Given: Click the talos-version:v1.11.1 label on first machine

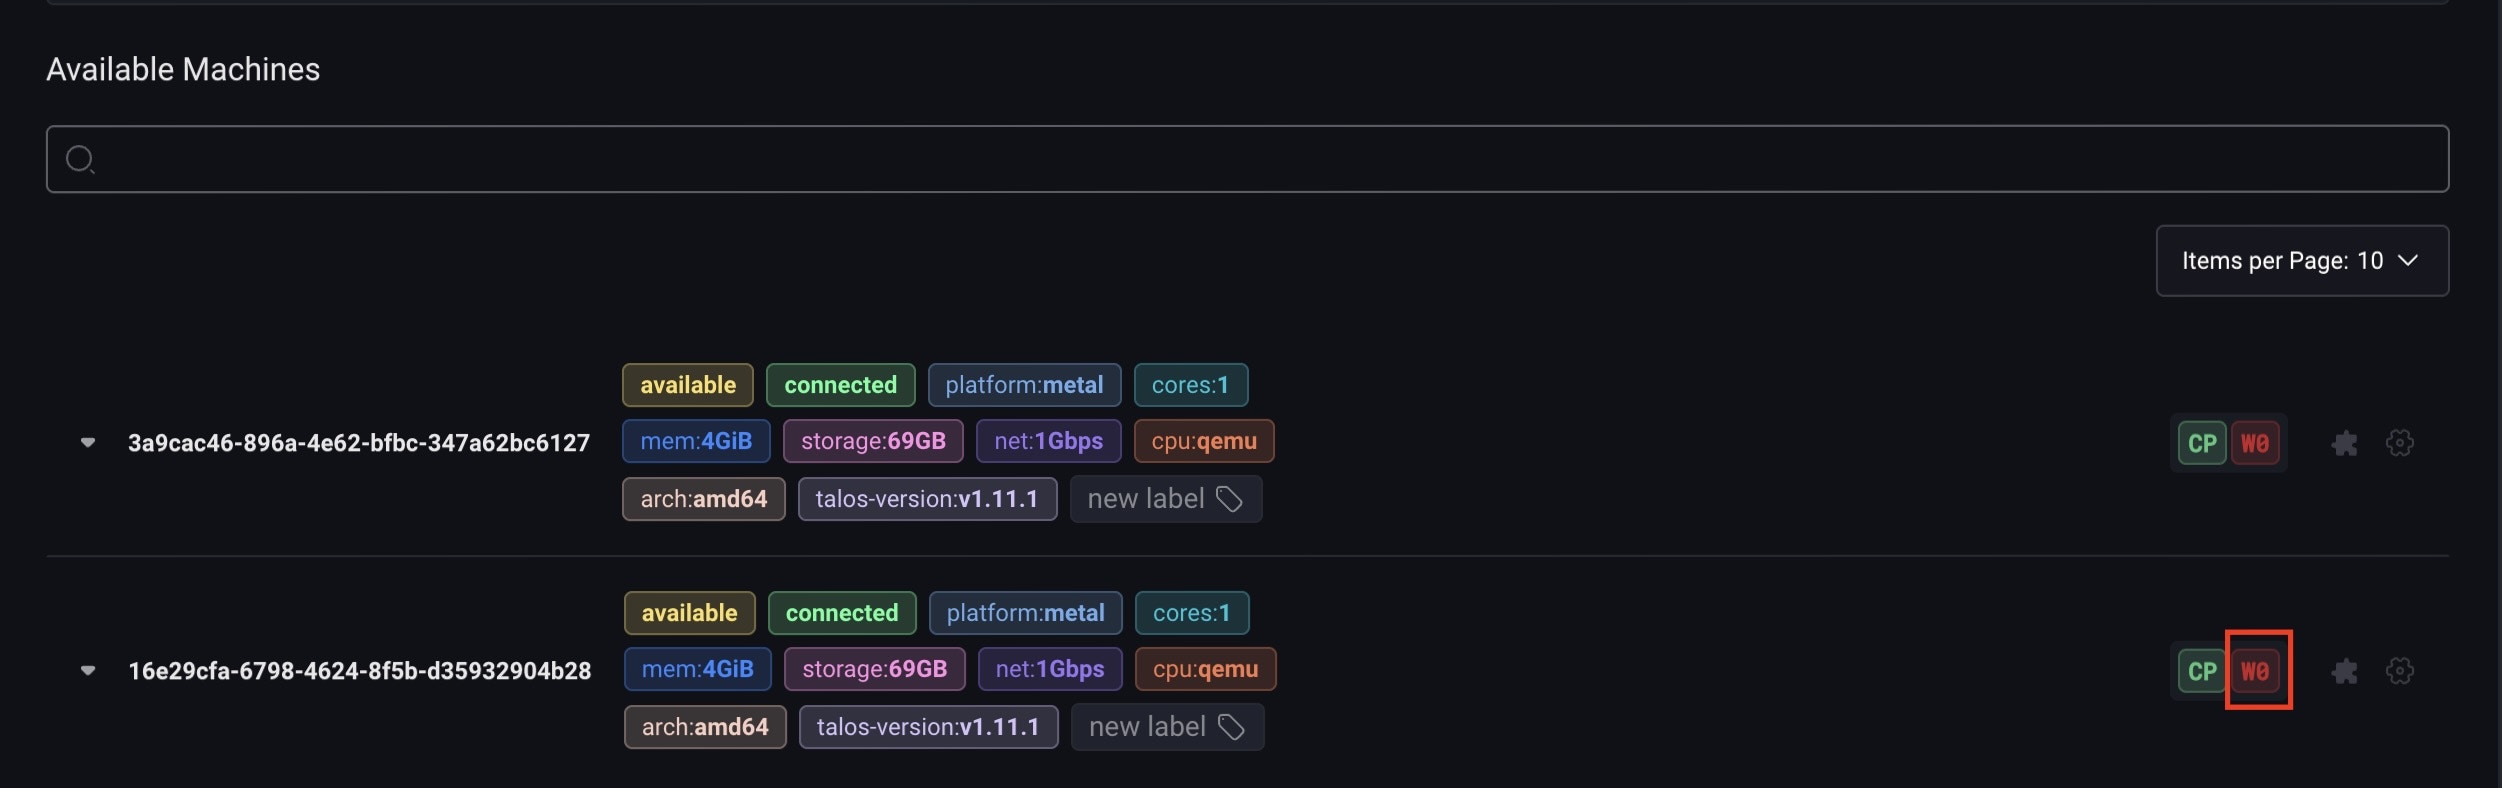Looking at the screenshot, I should (927, 498).
